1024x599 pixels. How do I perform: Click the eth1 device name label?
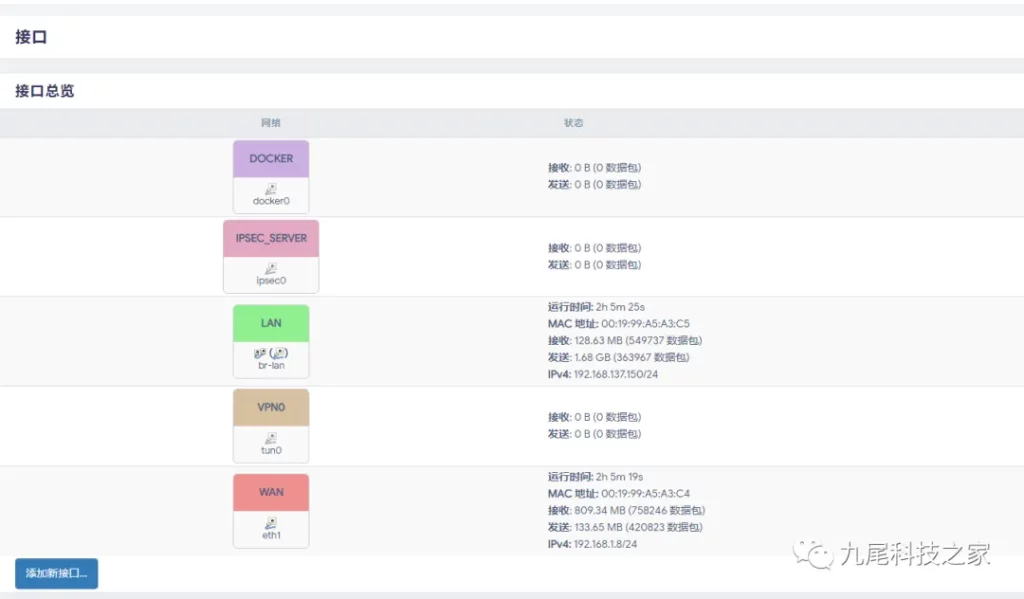coord(271,536)
